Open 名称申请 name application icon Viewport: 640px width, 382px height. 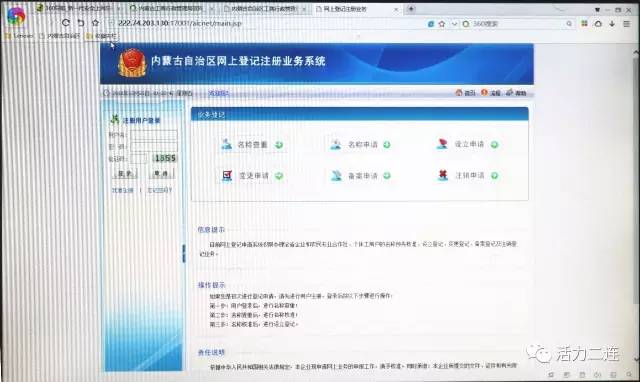[336, 144]
